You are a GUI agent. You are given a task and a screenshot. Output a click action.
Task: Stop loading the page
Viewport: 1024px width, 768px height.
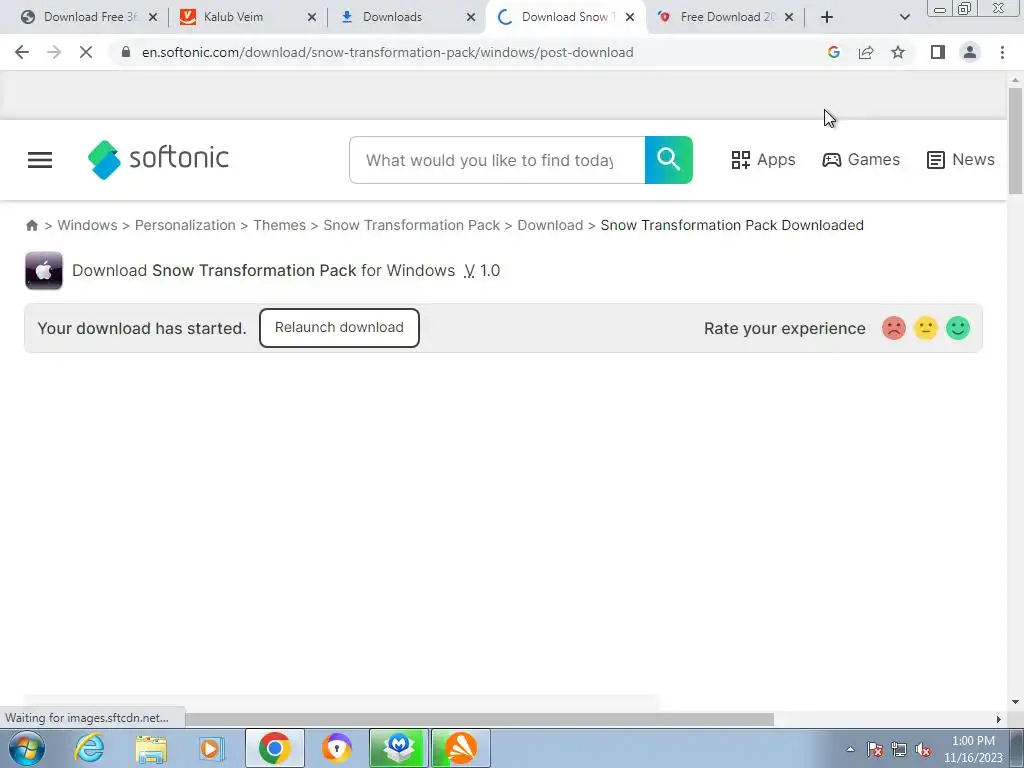click(86, 52)
